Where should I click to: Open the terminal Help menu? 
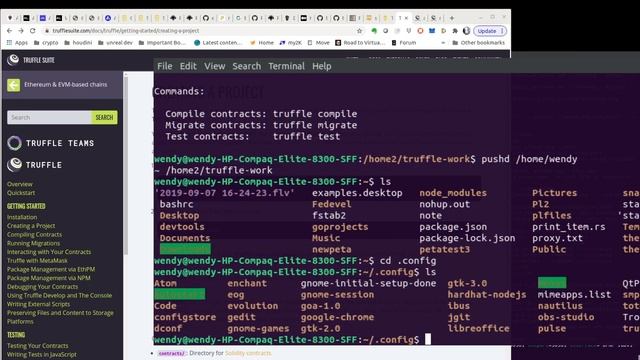coord(322,66)
